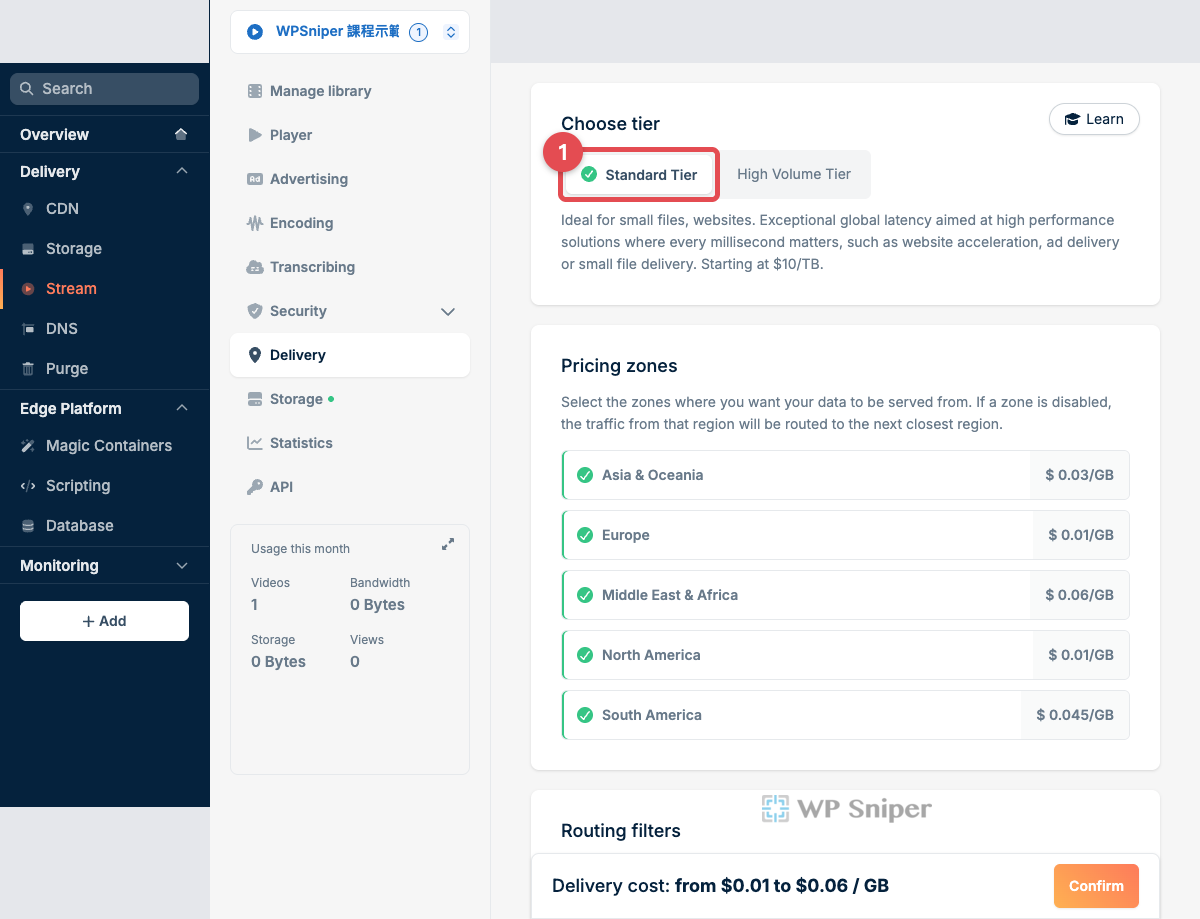Expand the Usage this month panel
Screen dimensions: 1200x919
(448, 545)
